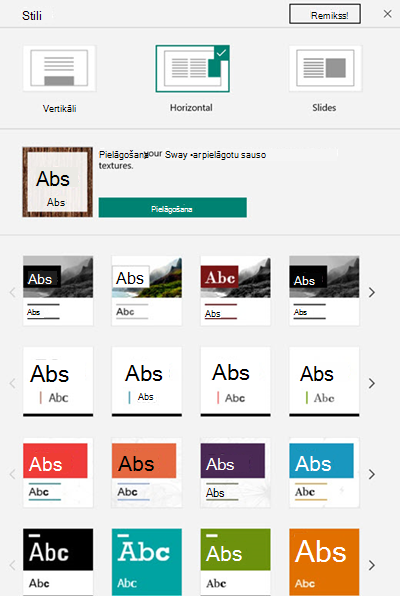Image resolution: width=400 pixels, height=596 pixels.
Task: Choose the Horizontal layout icon
Action: pos(192,68)
